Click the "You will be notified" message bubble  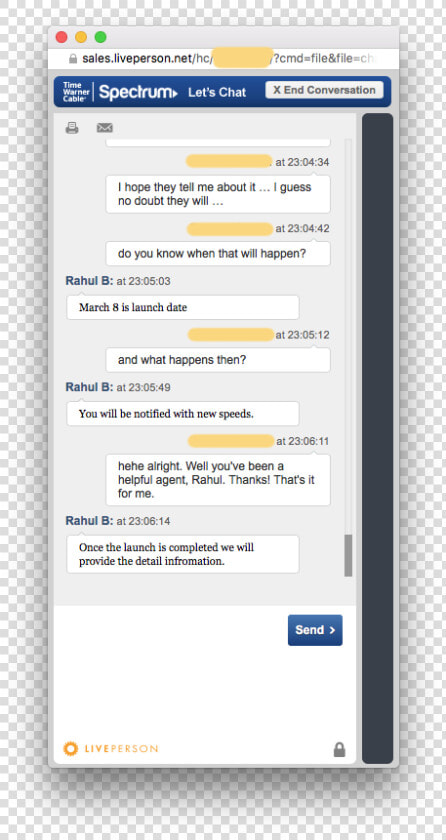point(183,414)
